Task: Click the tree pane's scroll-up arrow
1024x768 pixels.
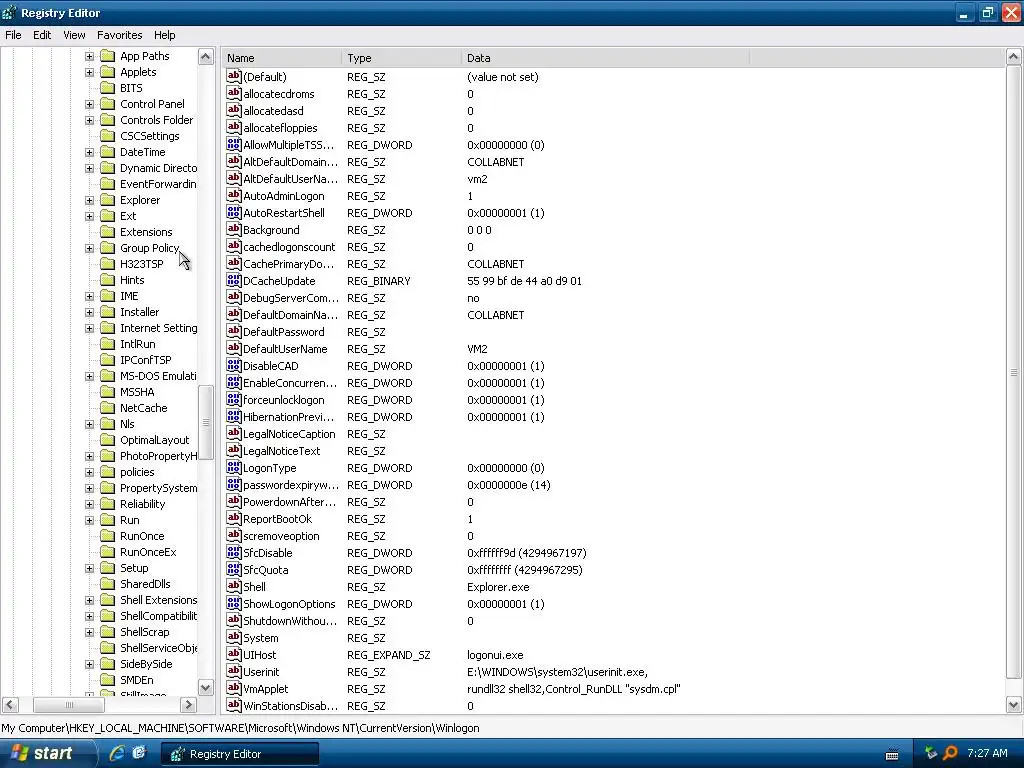Action: (x=206, y=57)
